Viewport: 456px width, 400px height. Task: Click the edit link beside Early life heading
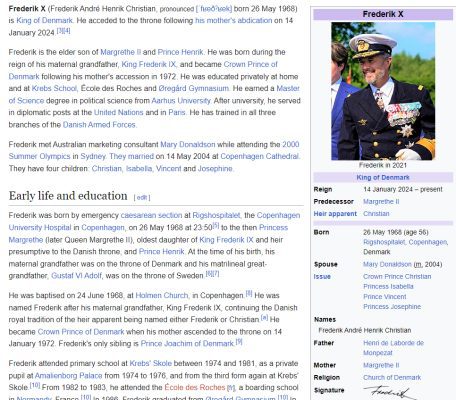tap(142, 198)
